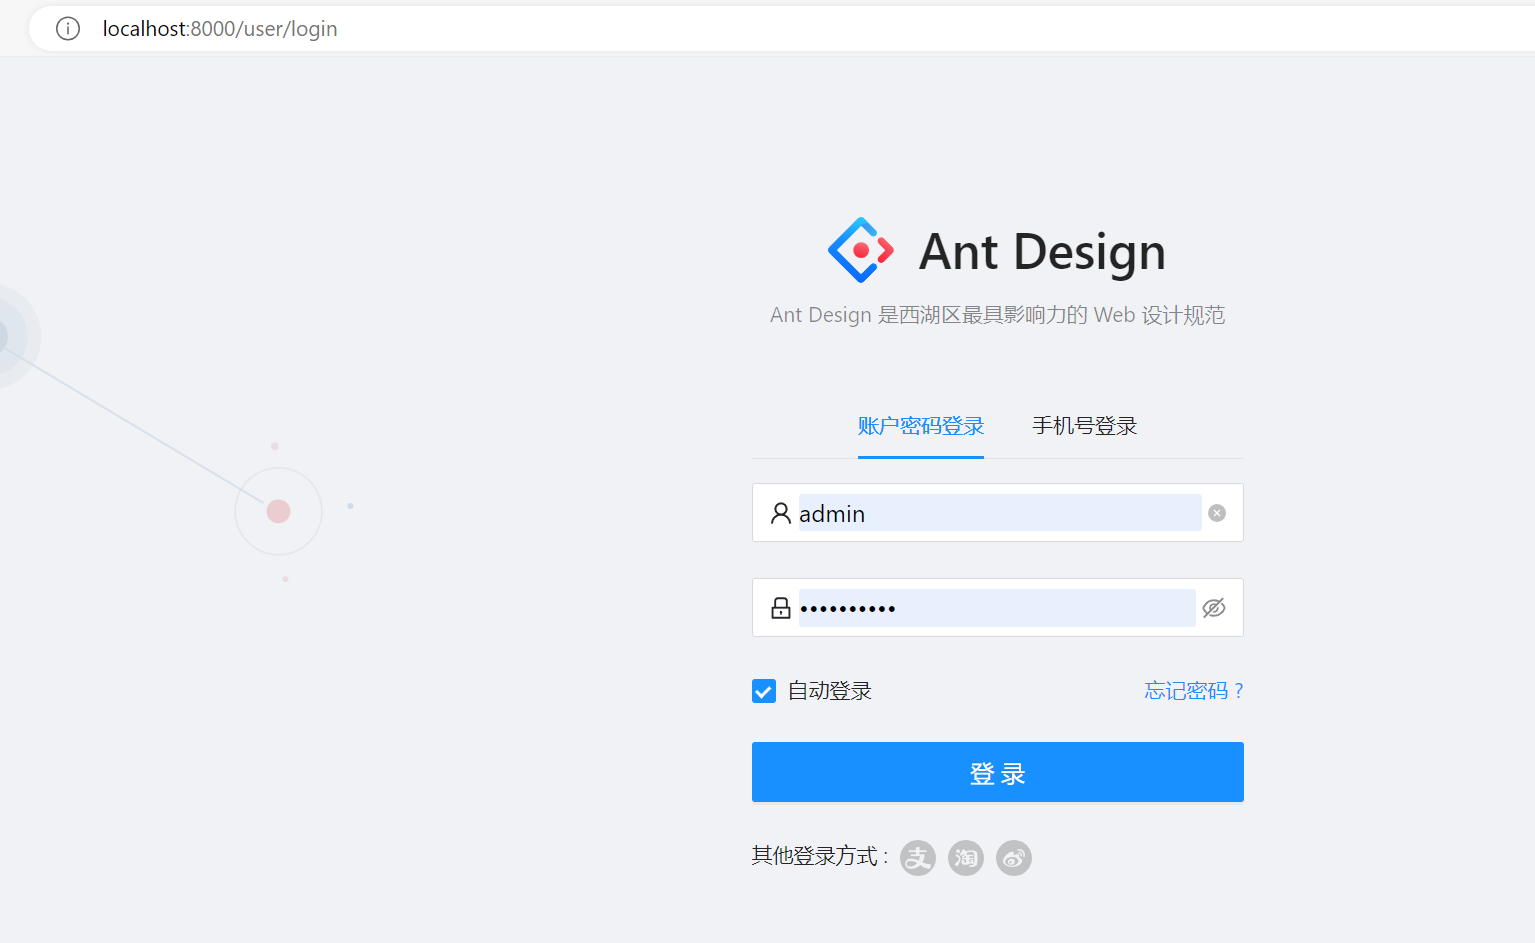Click the Ant Design title text
Image resolution: width=1535 pixels, height=943 pixels.
(x=1043, y=251)
